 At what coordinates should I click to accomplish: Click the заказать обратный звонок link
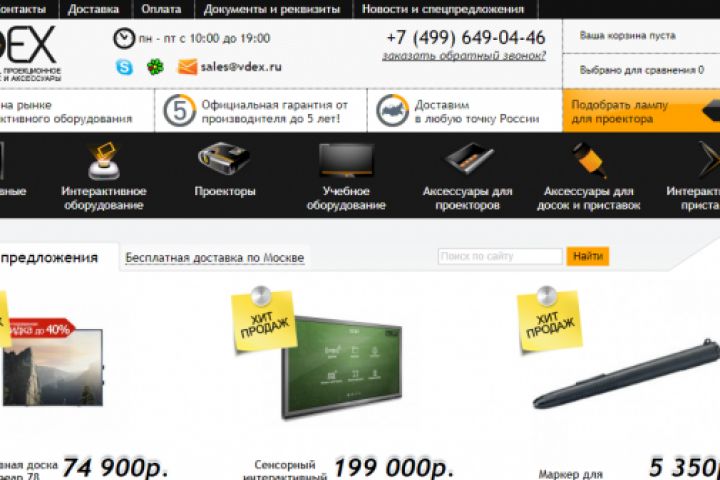point(464,56)
